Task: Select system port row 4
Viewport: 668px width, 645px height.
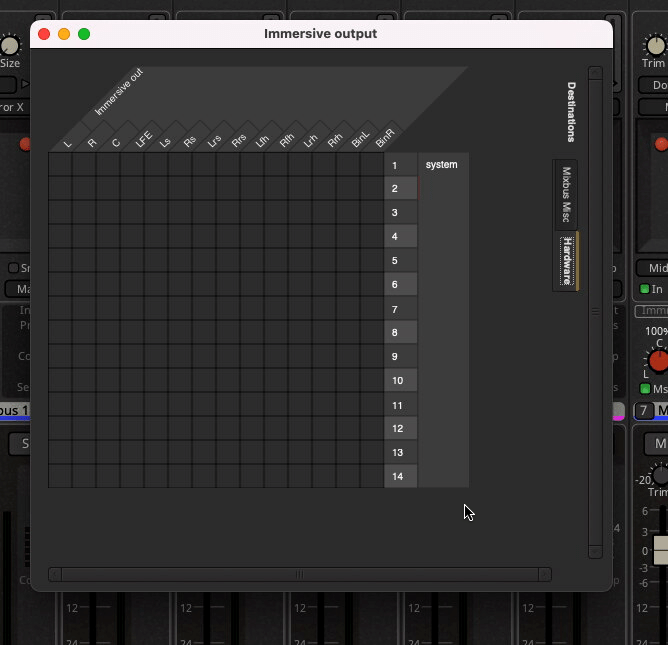Action: tap(400, 236)
